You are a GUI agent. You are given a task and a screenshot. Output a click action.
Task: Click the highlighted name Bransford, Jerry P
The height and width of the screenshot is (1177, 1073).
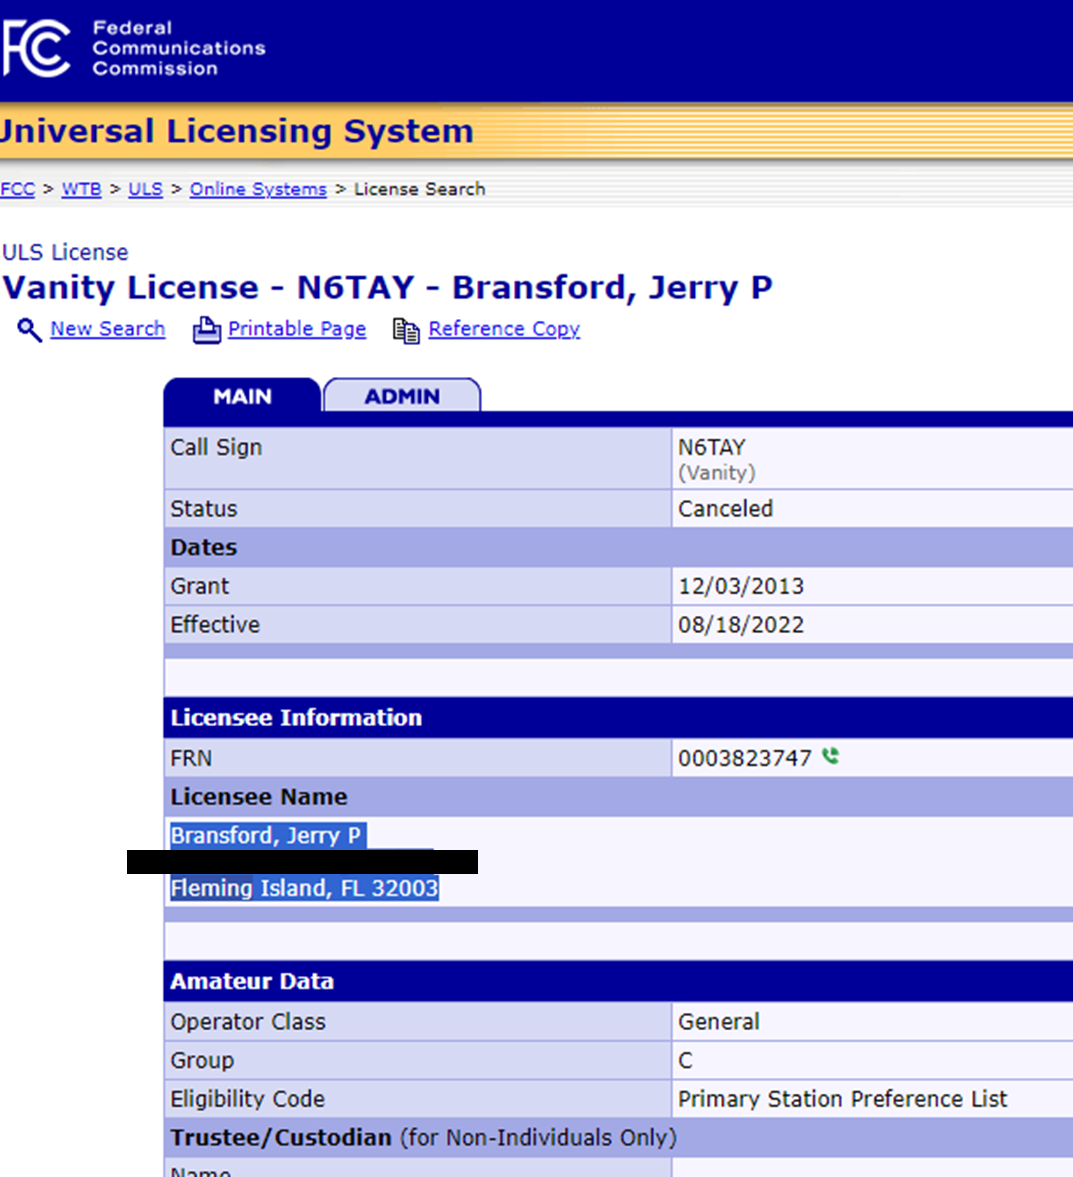(x=266, y=836)
